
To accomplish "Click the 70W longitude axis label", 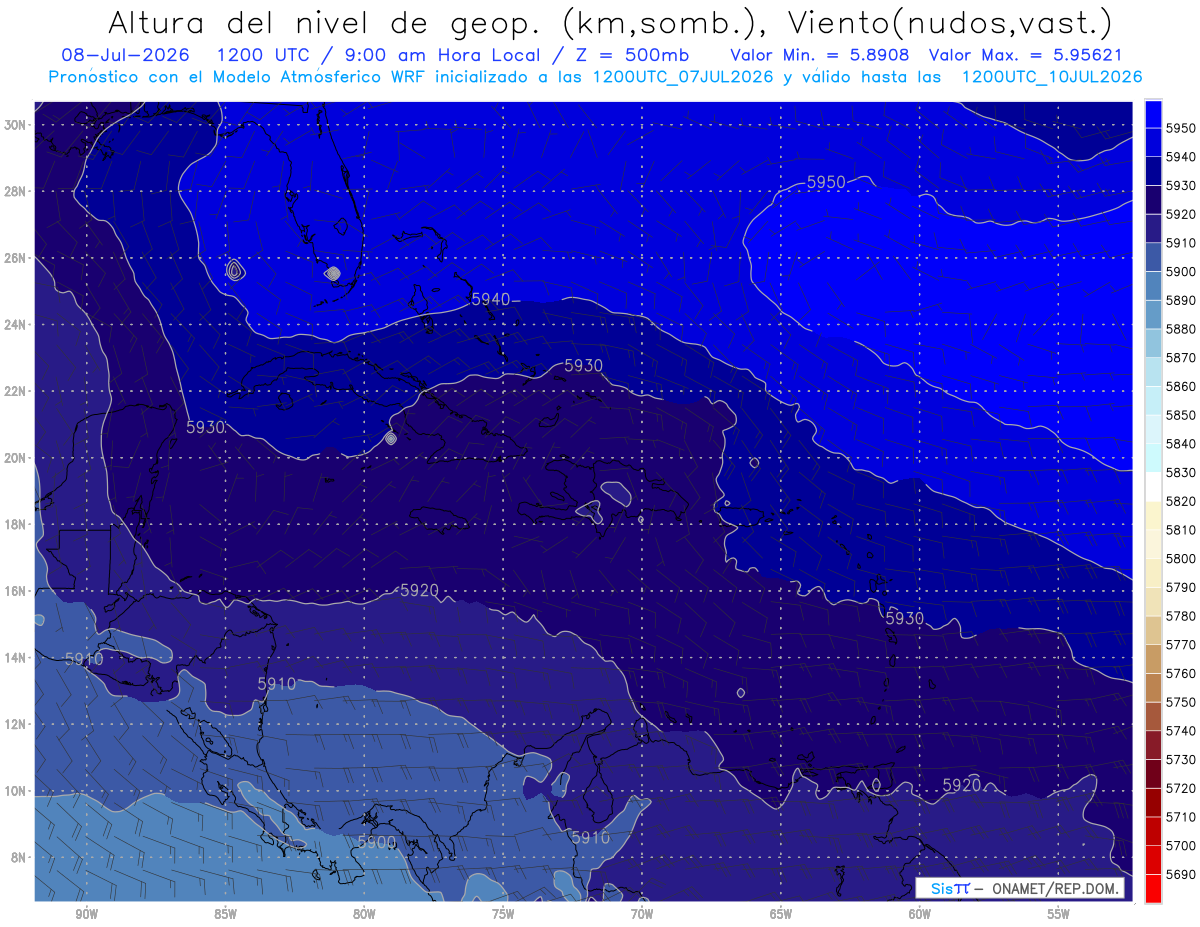I will 642,913.
